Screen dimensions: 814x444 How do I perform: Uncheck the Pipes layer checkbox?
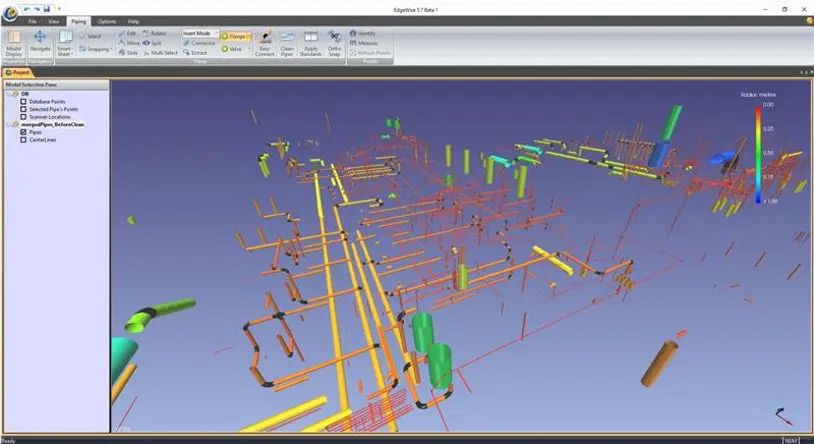[23, 132]
